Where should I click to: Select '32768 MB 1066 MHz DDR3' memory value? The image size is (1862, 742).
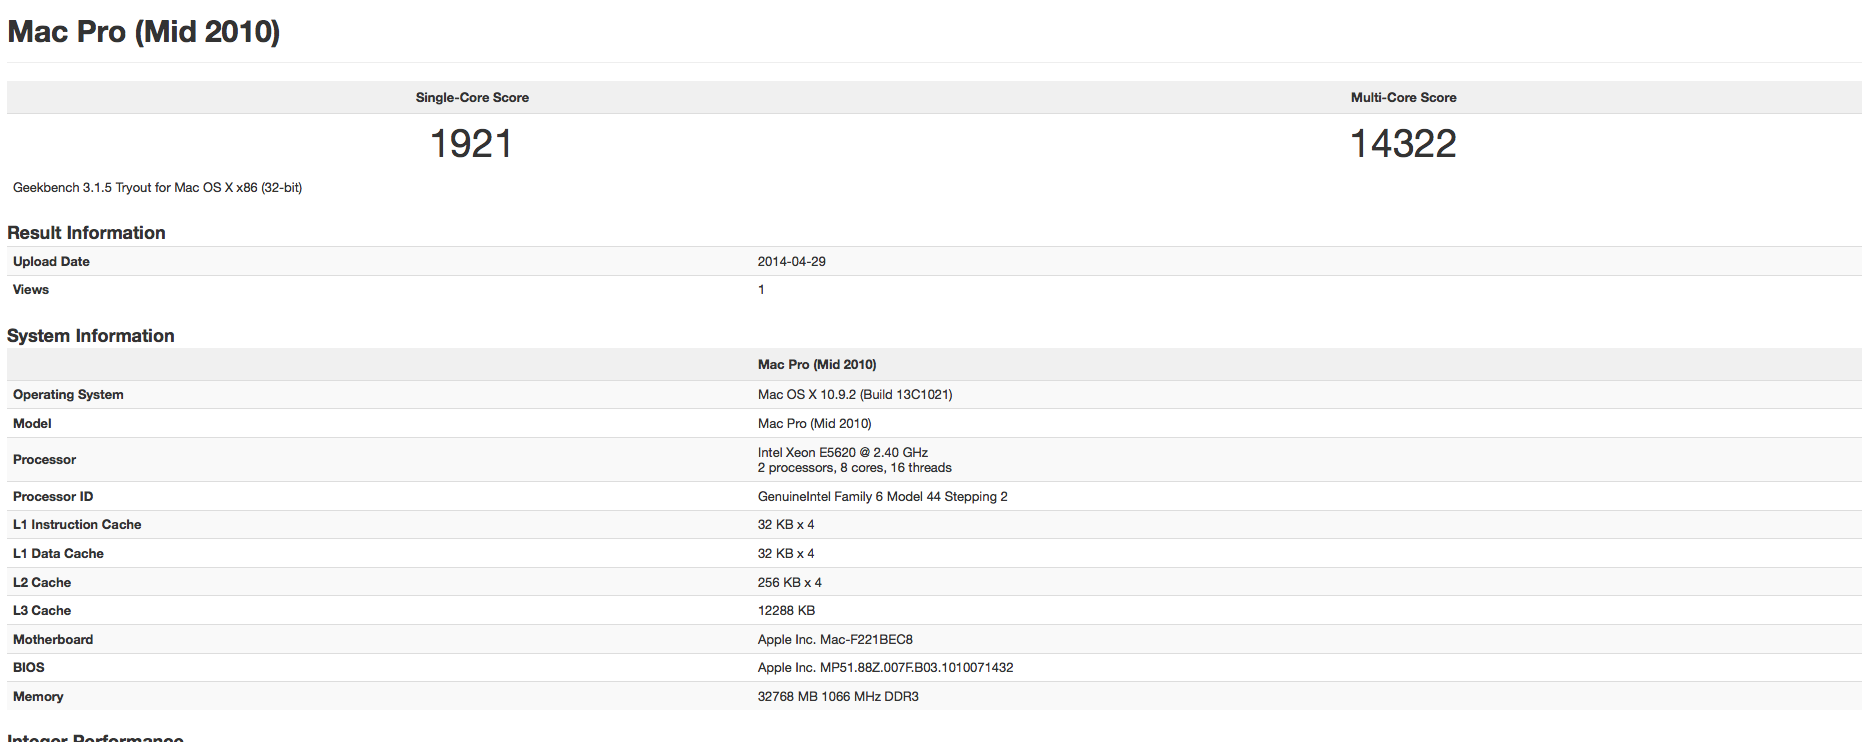pos(838,697)
